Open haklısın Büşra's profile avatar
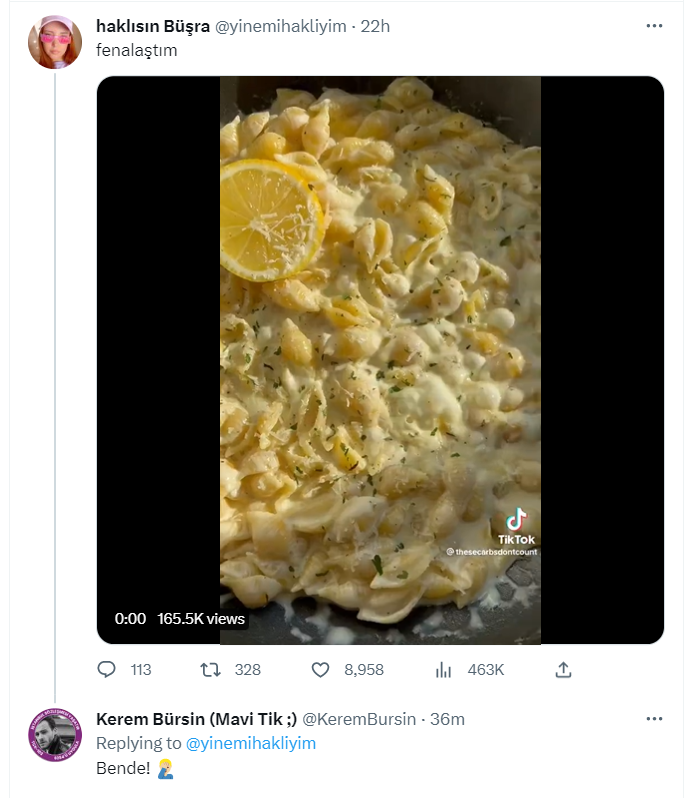This screenshot has height=798, width=695. tap(55, 42)
